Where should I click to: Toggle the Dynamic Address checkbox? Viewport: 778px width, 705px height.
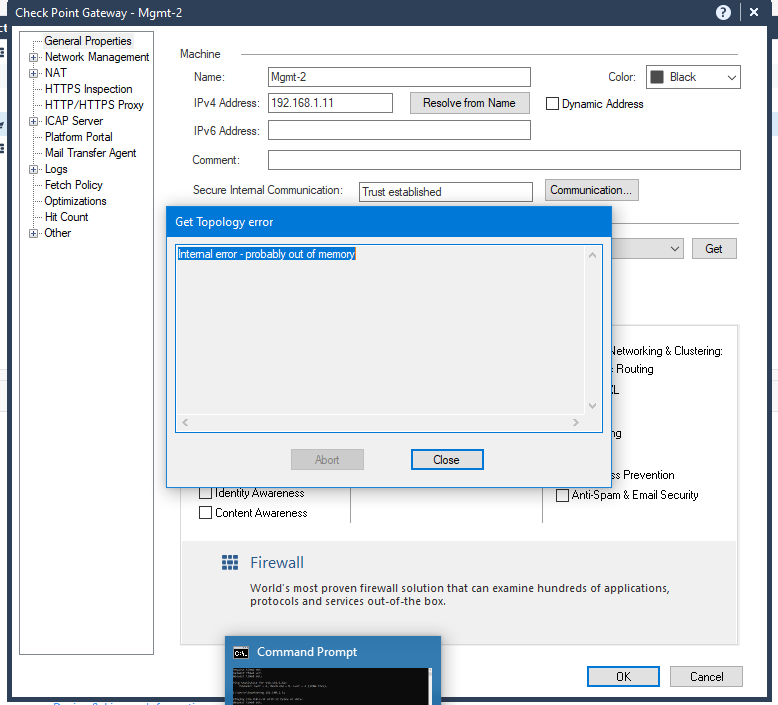[552, 104]
